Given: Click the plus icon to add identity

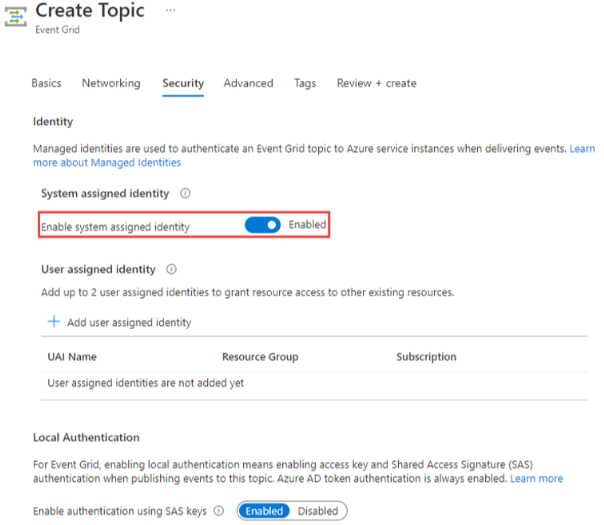Looking at the screenshot, I should point(54,321).
